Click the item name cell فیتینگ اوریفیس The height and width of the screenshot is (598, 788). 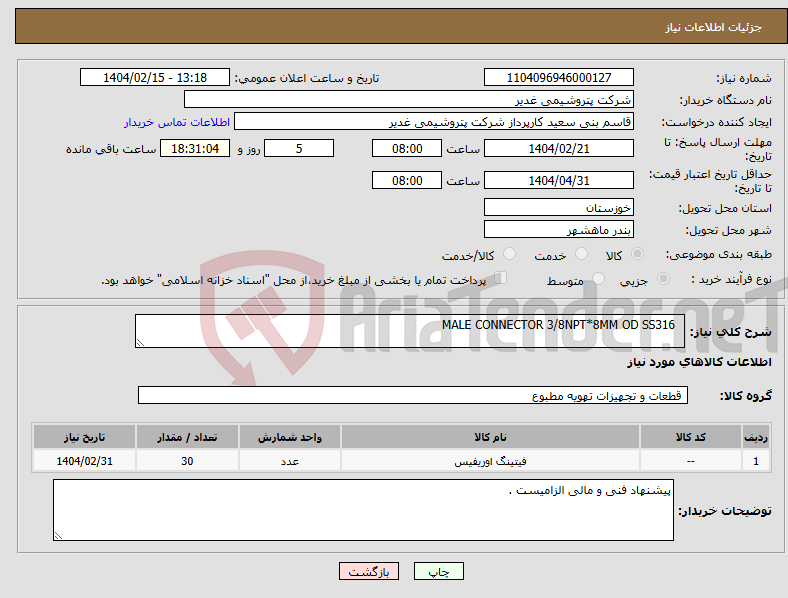coord(490,461)
